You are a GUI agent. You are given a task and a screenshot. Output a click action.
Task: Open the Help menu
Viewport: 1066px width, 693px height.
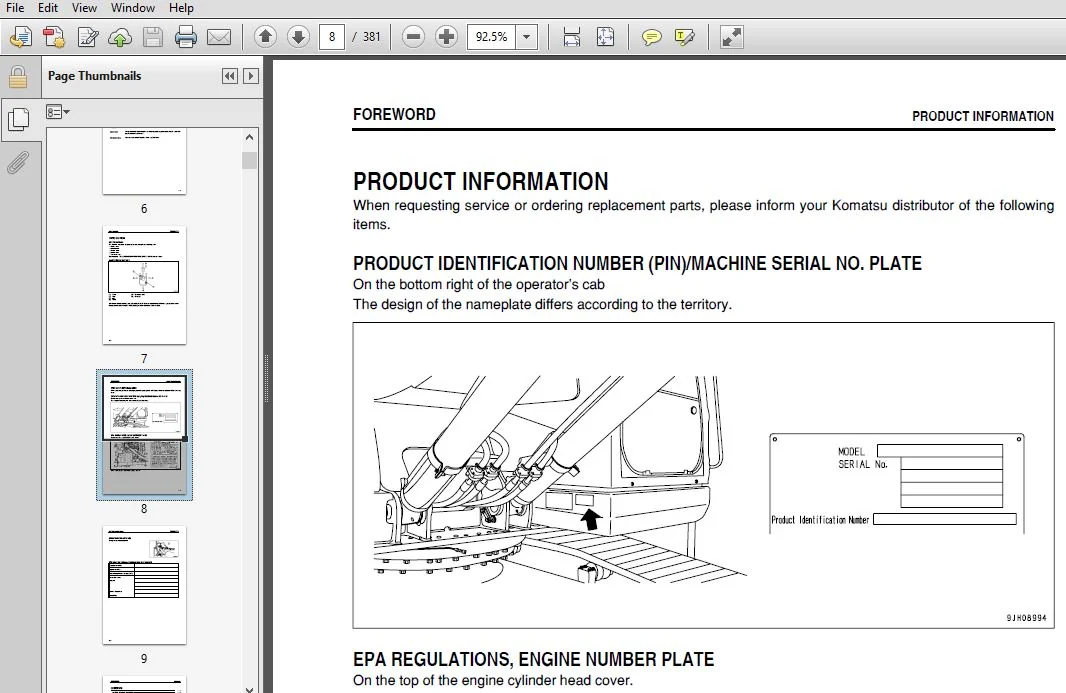[x=181, y=8]
